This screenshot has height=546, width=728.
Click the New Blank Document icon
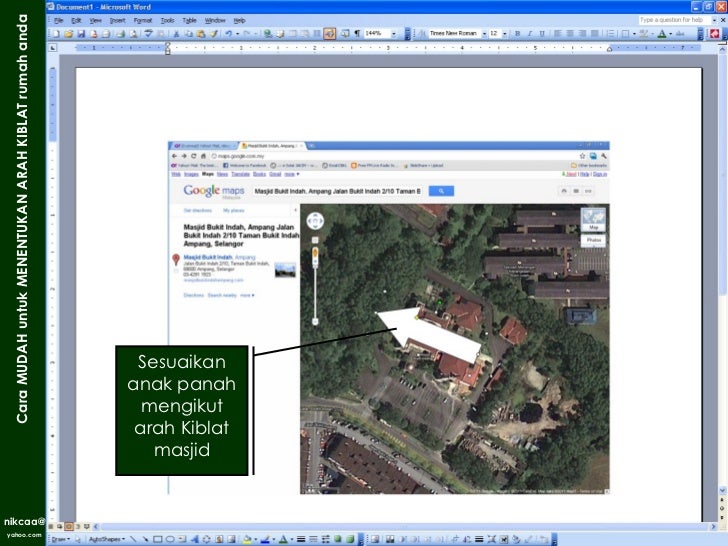(56, 33)
